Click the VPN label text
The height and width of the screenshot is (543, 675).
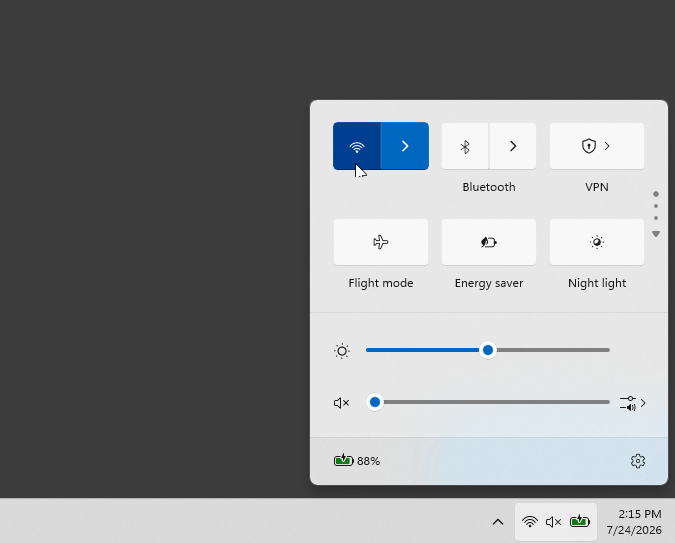[597, 187]
